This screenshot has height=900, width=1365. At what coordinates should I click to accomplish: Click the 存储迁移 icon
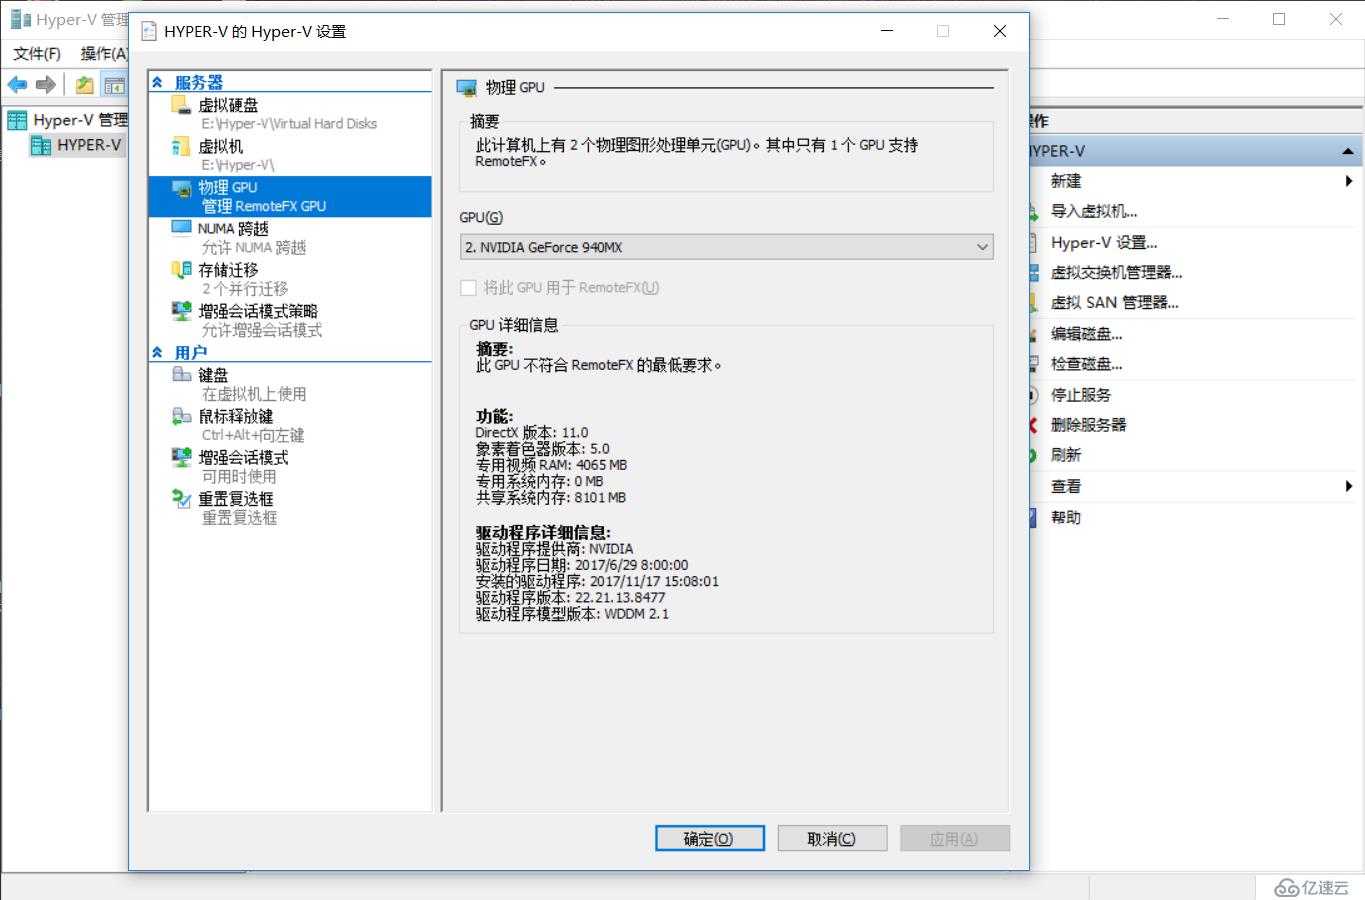click(x=181, y=270)
